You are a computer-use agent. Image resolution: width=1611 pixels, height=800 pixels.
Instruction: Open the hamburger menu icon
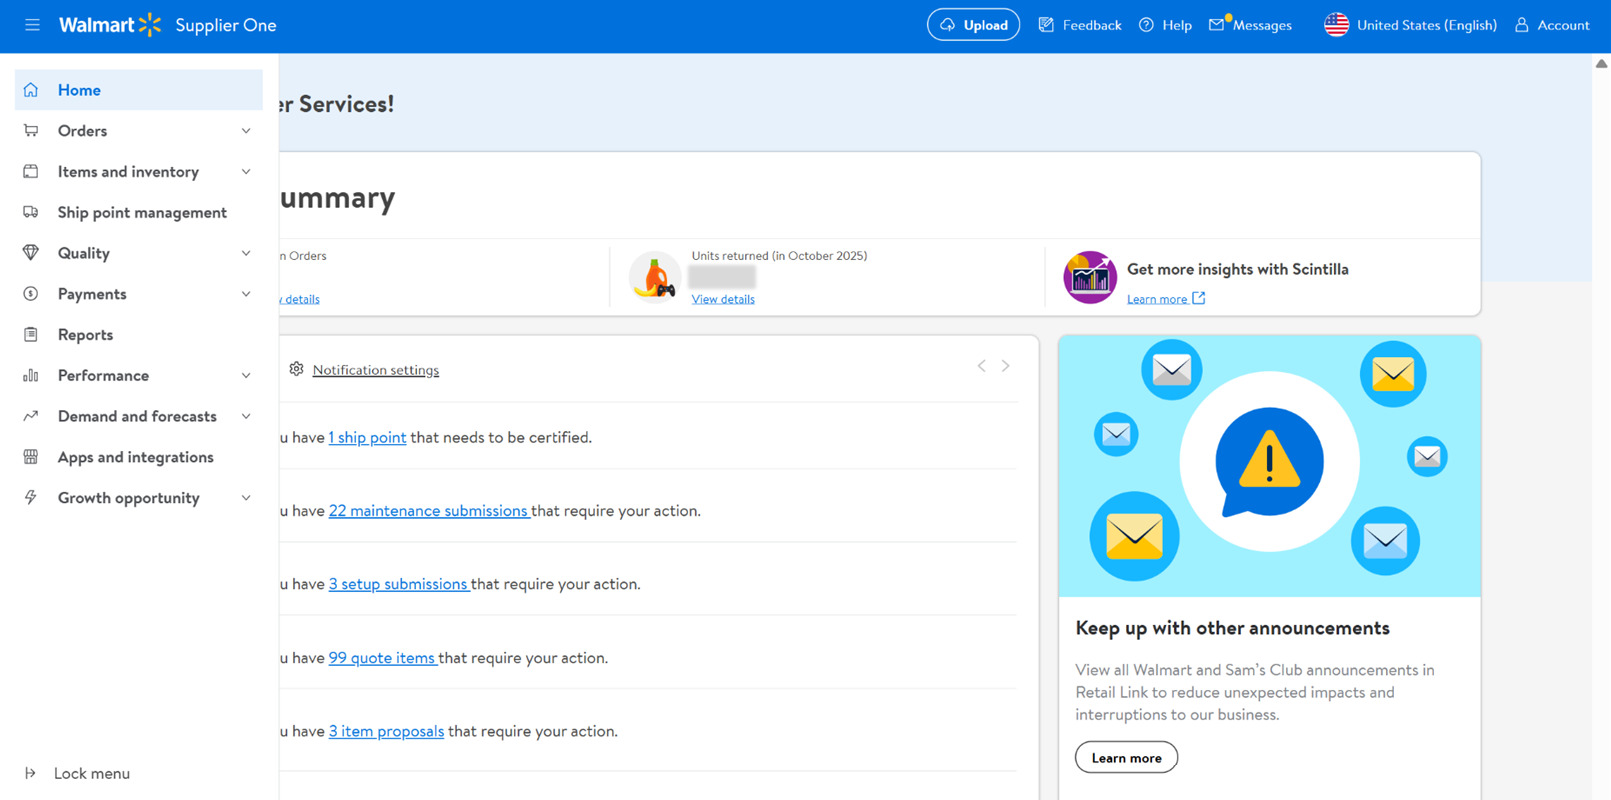click(x=32, y=25)
